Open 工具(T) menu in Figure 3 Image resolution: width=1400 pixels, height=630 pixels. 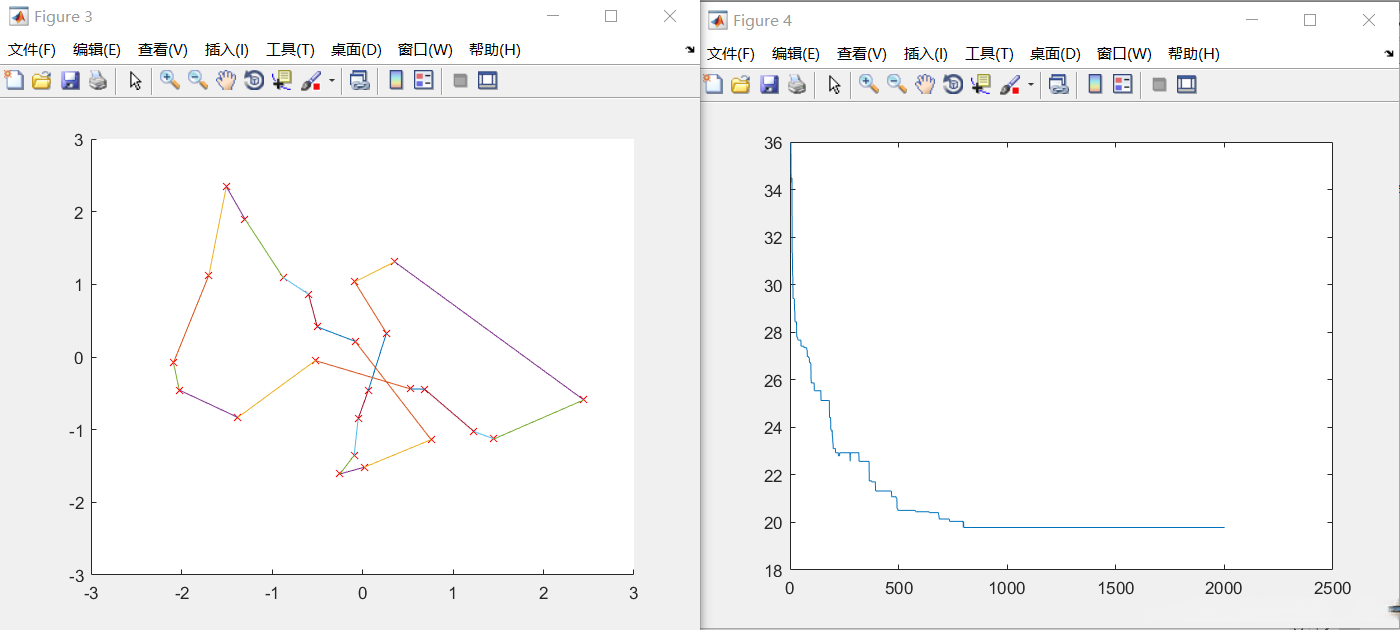pyautogui.click(x=290, y=50)
